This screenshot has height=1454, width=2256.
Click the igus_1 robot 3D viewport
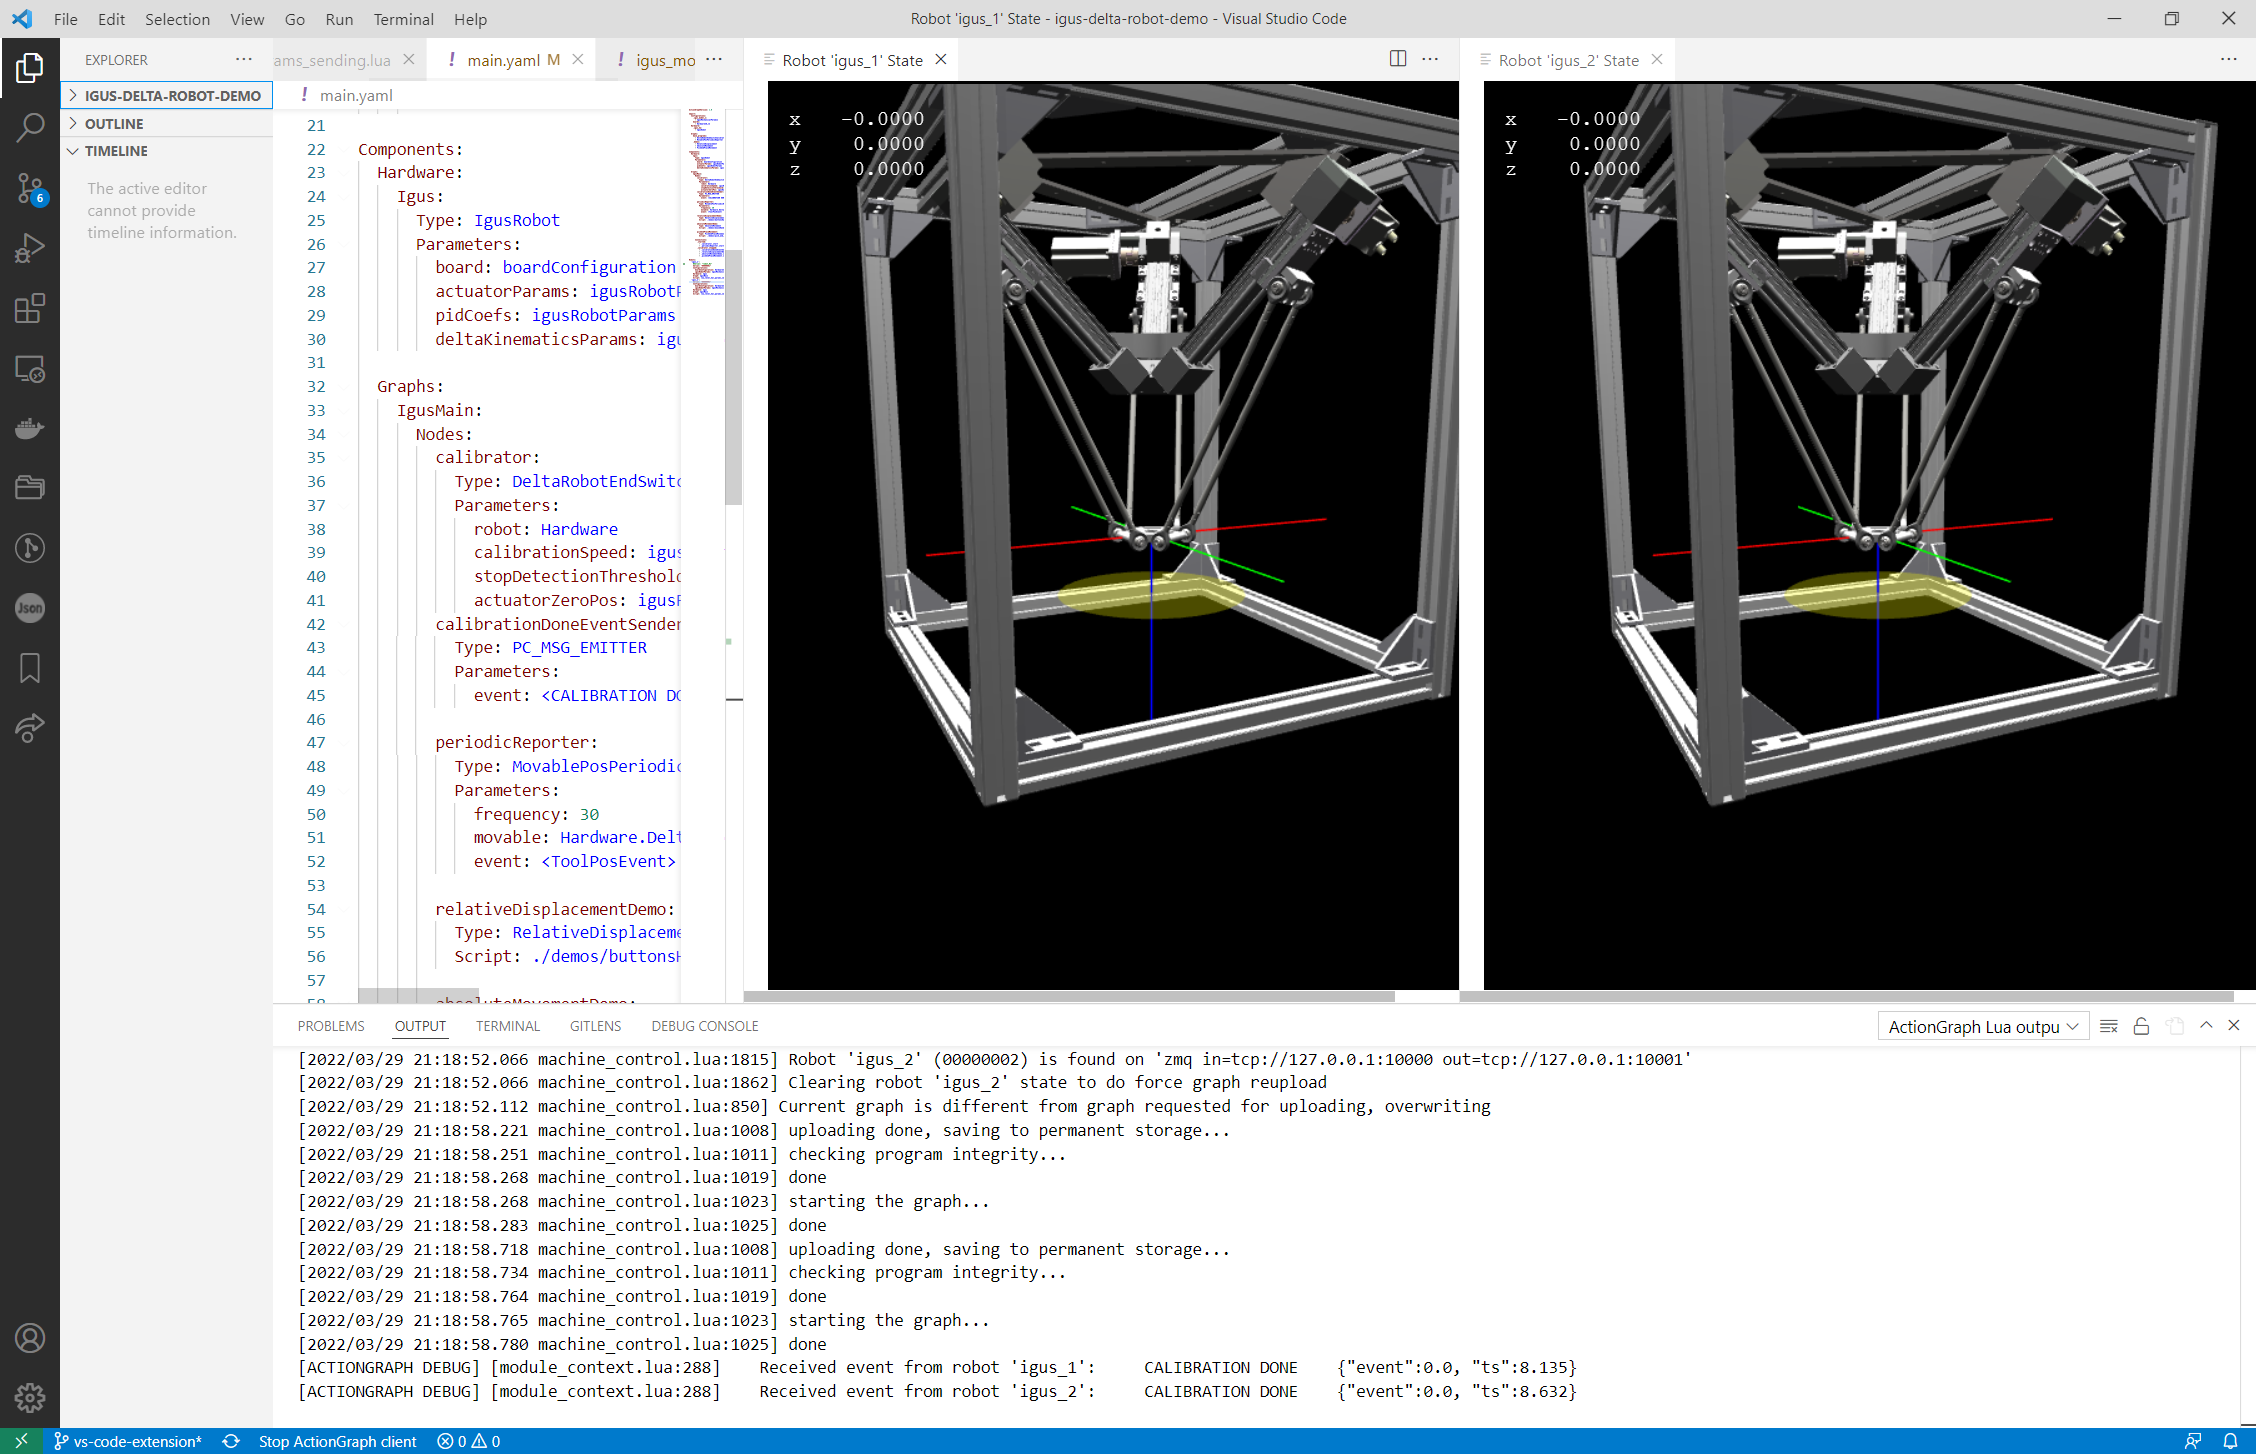[1113, 535]
